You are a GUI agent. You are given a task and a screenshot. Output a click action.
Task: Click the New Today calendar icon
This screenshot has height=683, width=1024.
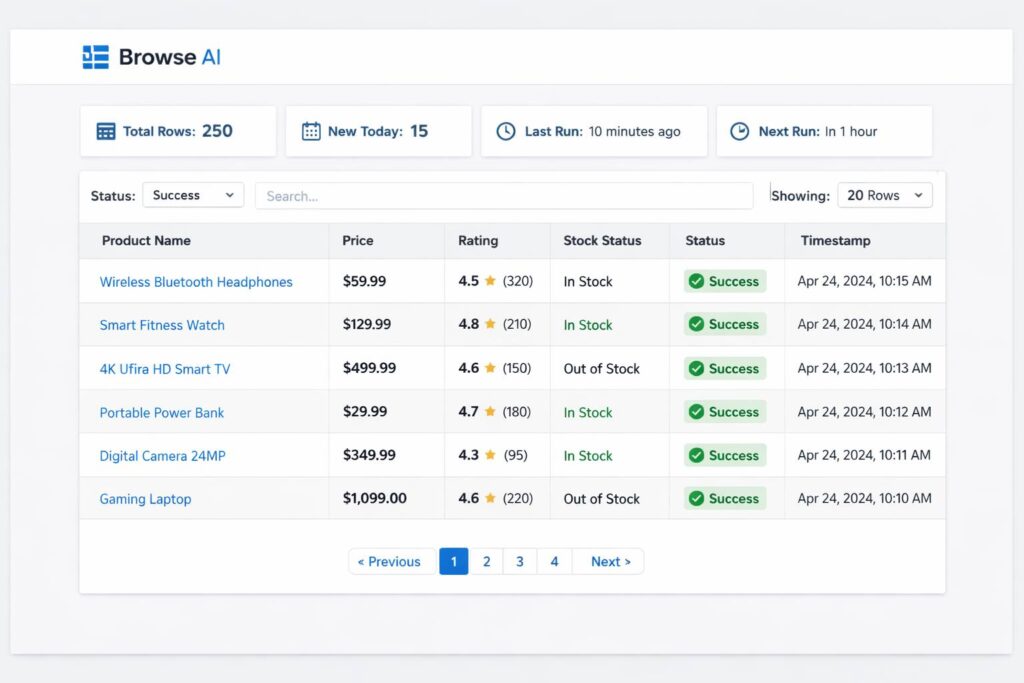click(311, 131)
